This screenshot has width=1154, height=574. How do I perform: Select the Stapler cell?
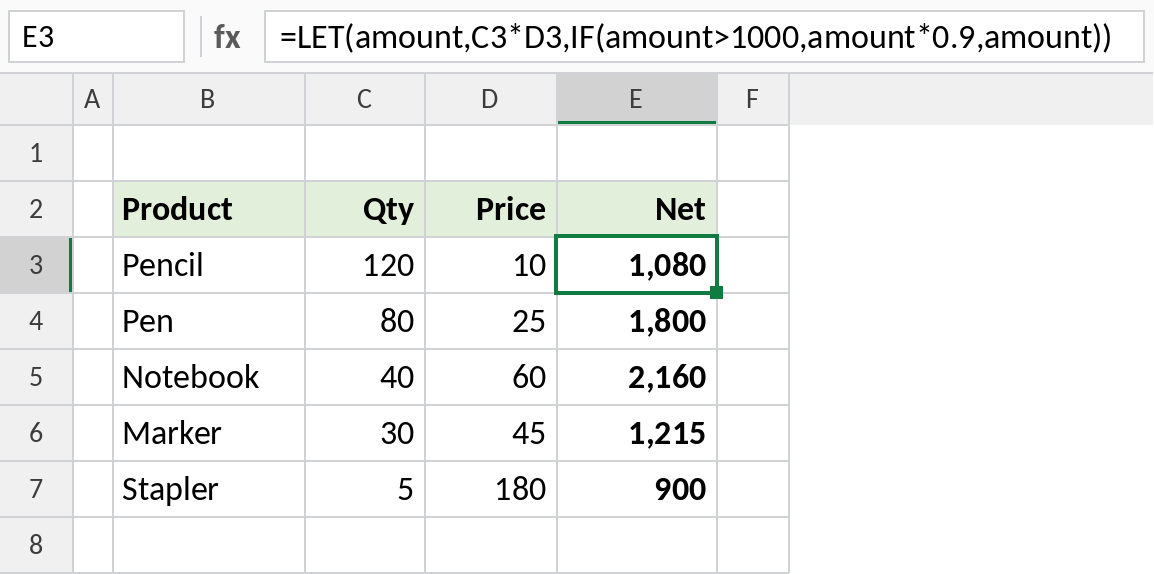click(x=208, y=489)
